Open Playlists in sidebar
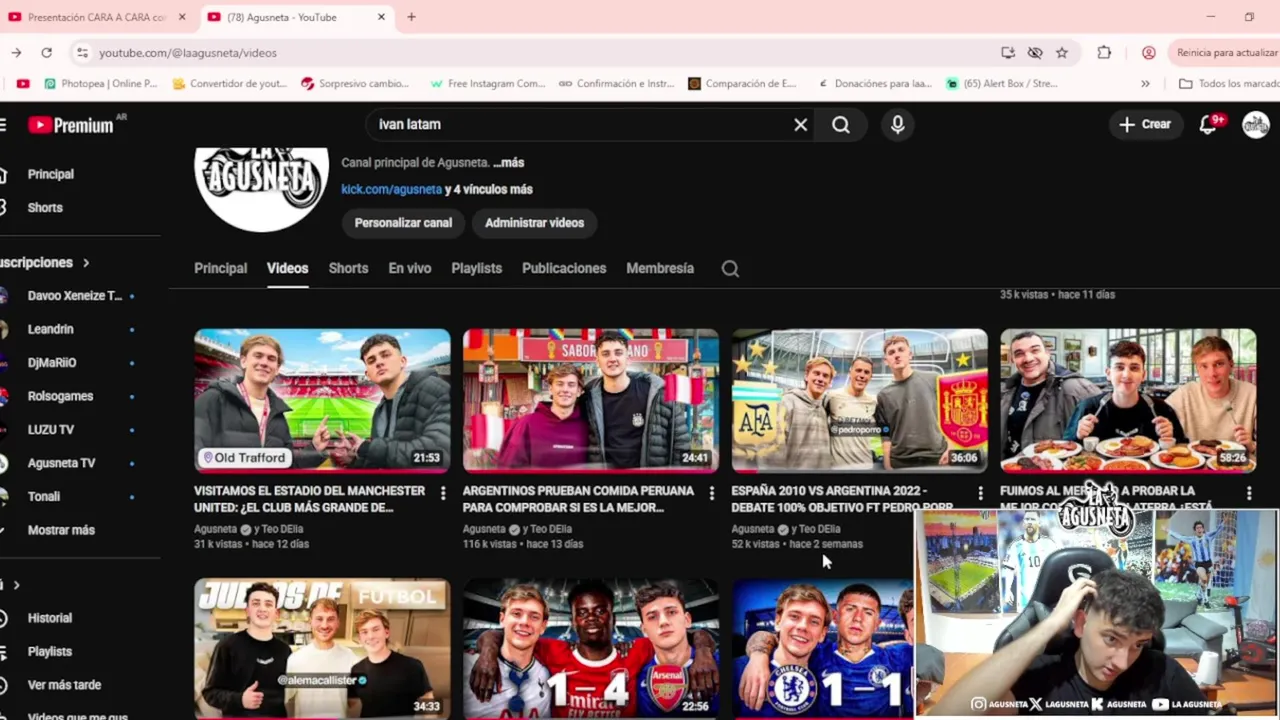This screenshot has width=1280, height=720. pyautogui.click(x=50, y=652)
